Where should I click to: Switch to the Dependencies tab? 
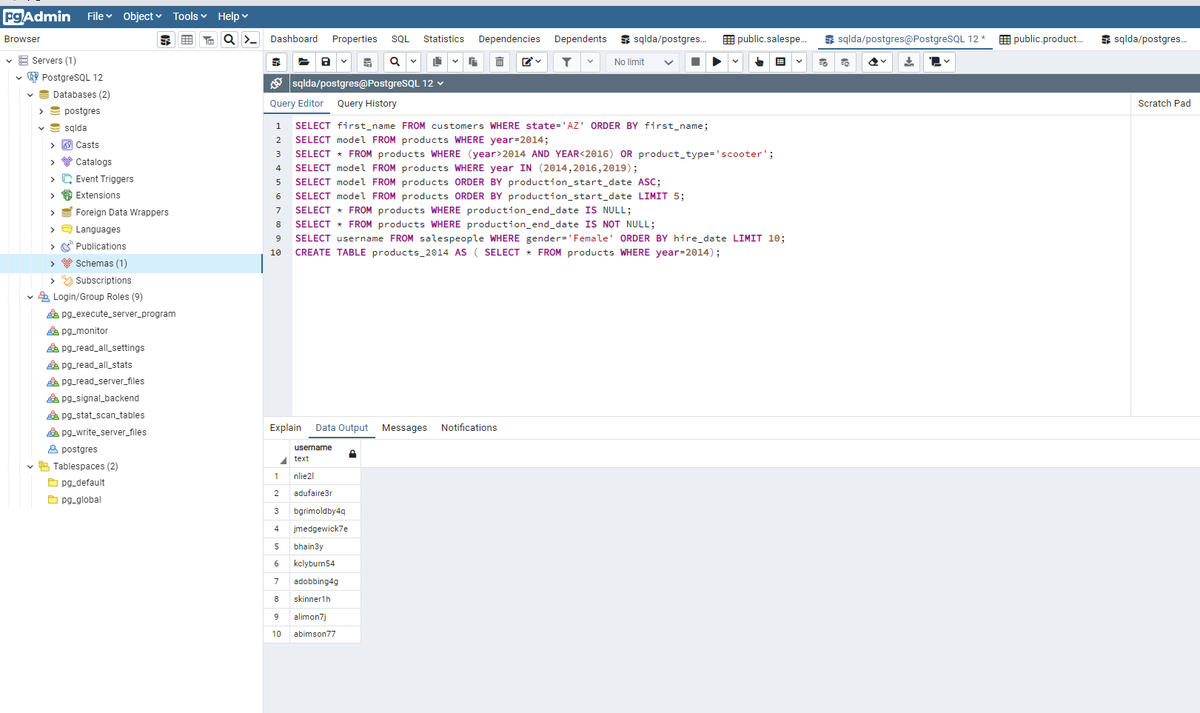(509, 39)
